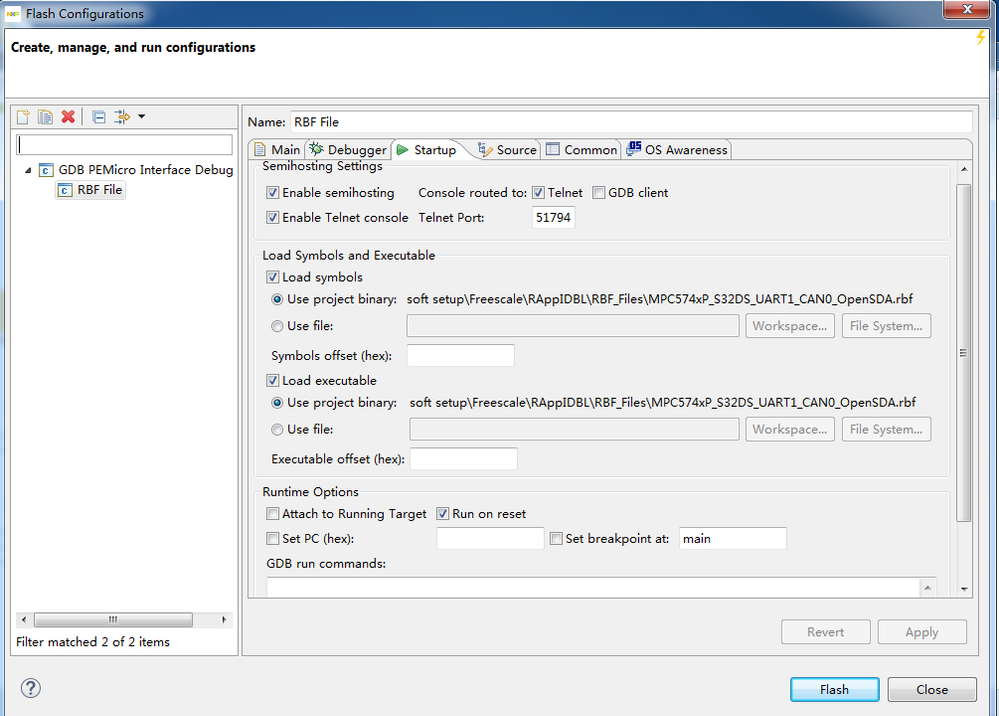The width and height of the screenshot is (999, 716).
Task: Open the filter dropdown arrow menu
Action: pyautogui.click(x=141, y=117)
